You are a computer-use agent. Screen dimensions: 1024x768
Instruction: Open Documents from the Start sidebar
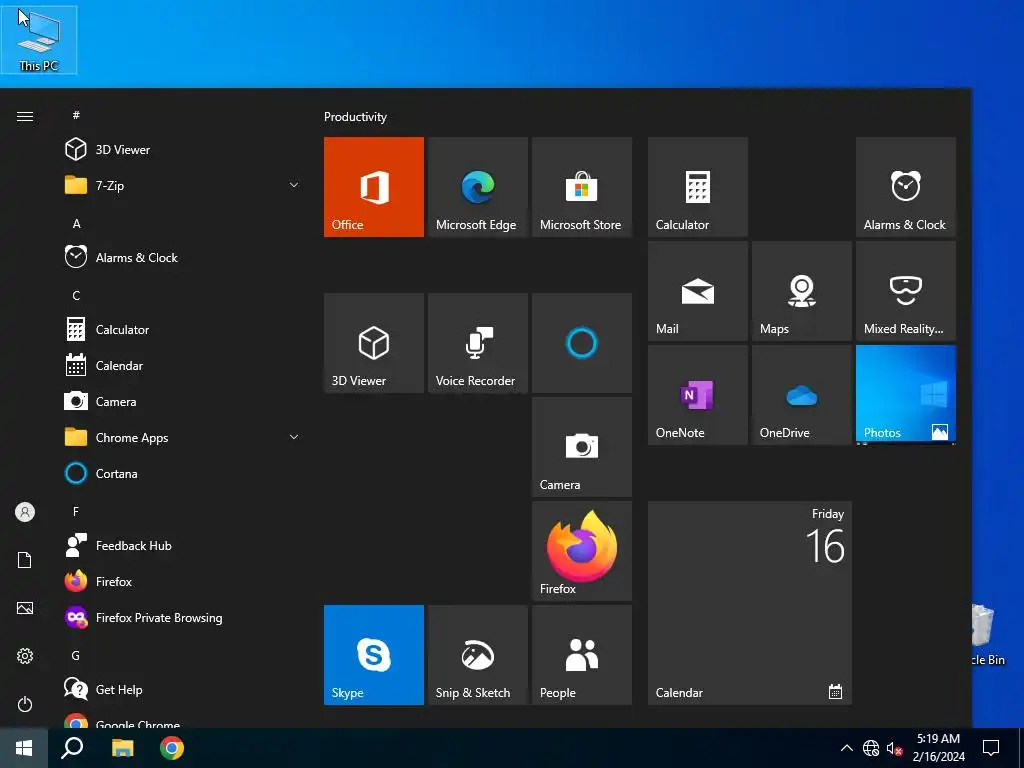coord(25,560)
